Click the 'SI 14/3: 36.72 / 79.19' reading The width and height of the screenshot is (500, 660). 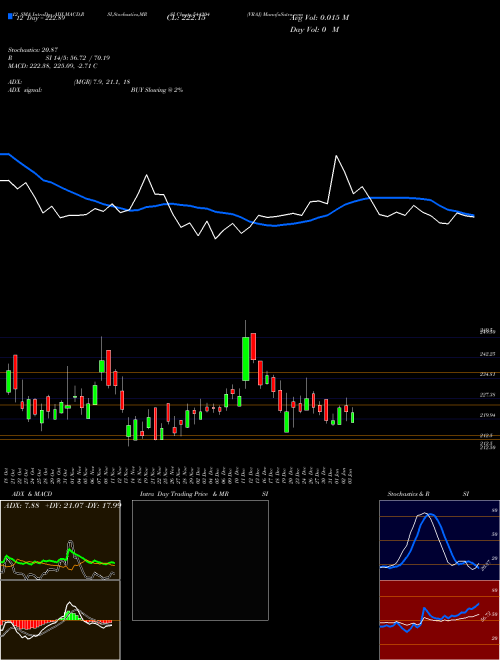click(77, 58)
